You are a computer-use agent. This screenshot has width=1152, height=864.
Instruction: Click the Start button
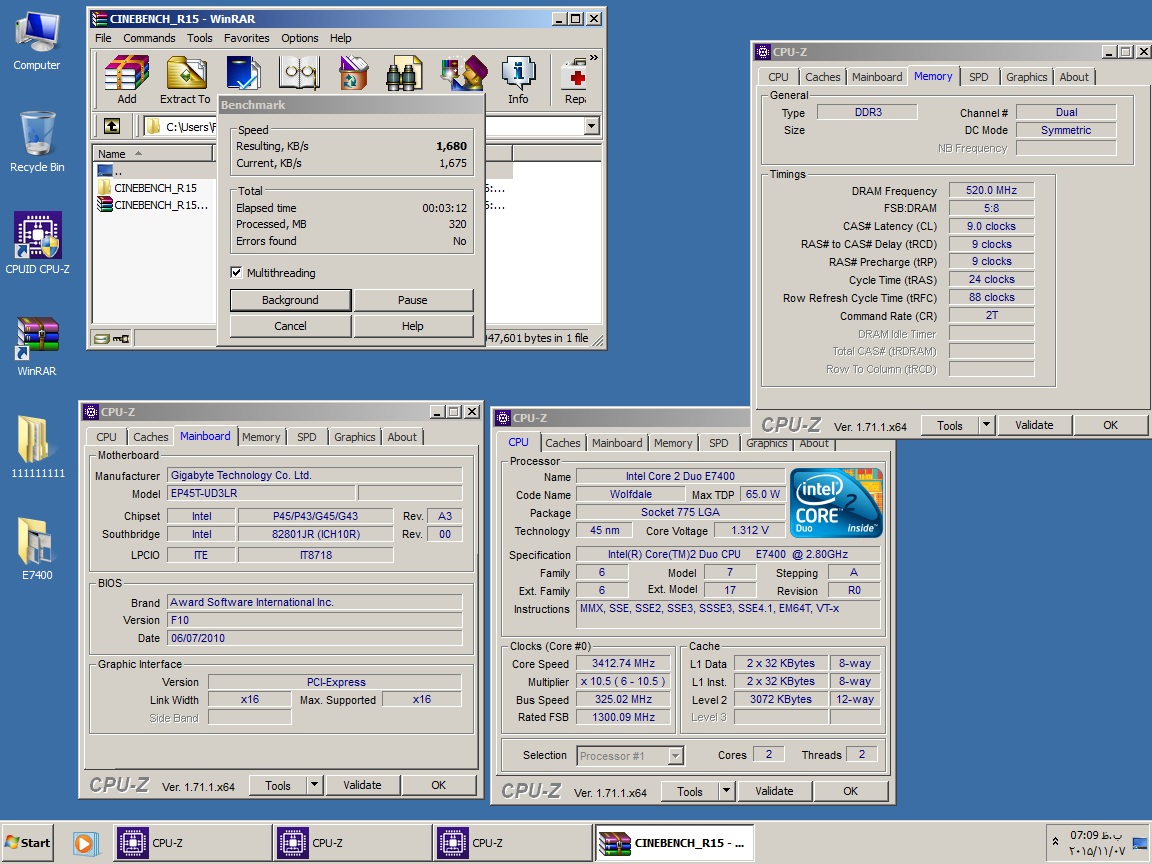click(x=28, y=843)
